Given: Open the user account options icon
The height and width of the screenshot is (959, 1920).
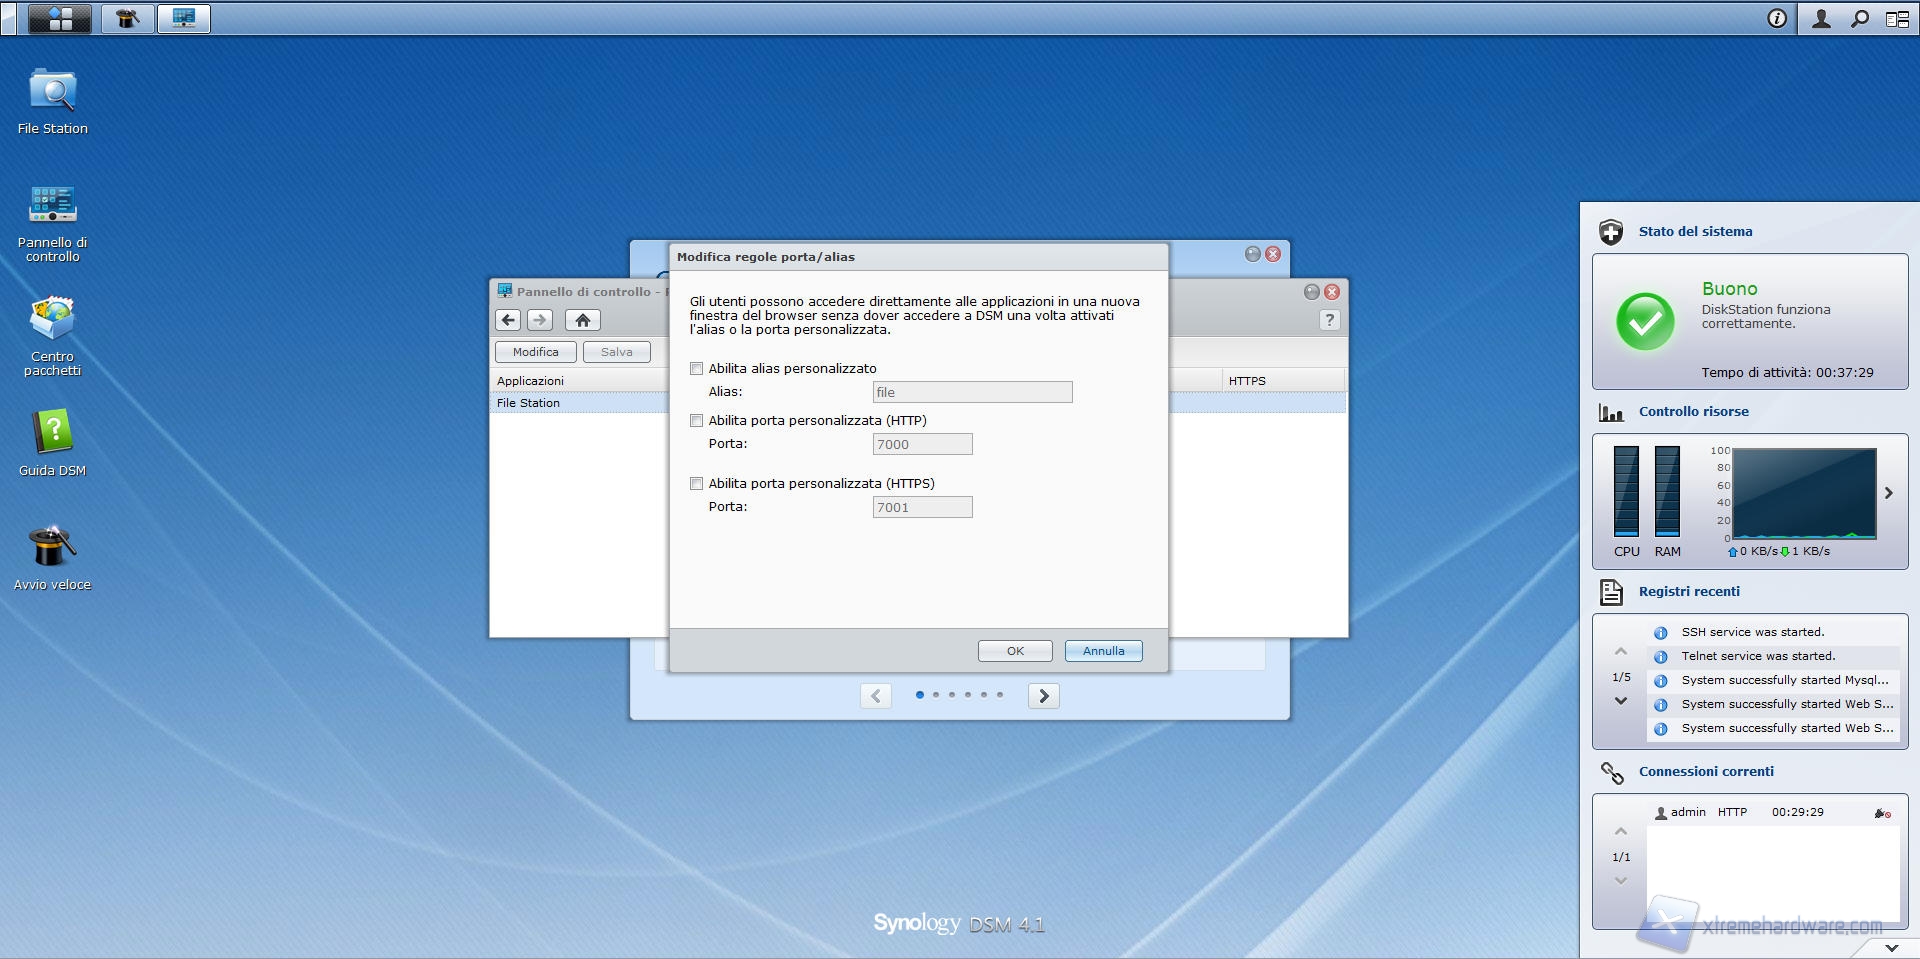Looking at the screenshot, I should pos(1821,18).
